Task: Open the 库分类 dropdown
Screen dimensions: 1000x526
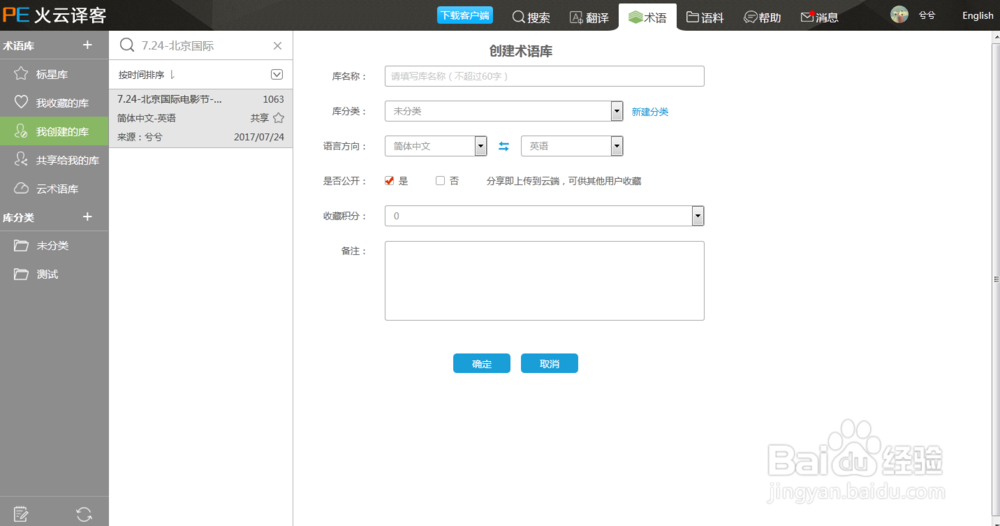Action: tap(504, 111)
